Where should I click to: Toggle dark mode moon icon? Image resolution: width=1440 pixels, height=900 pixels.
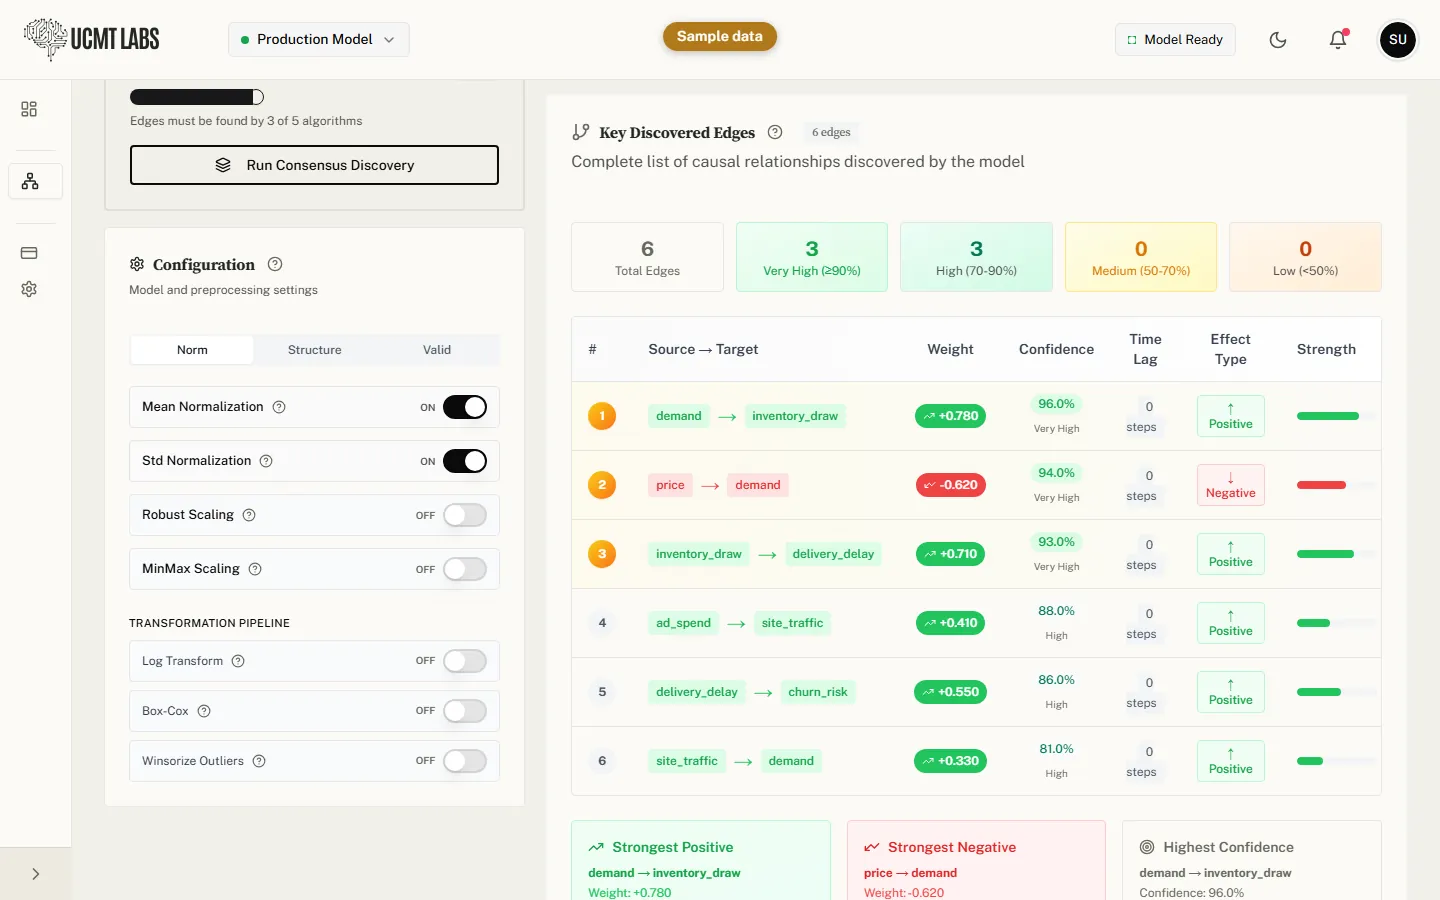[x=1278, y=40]
